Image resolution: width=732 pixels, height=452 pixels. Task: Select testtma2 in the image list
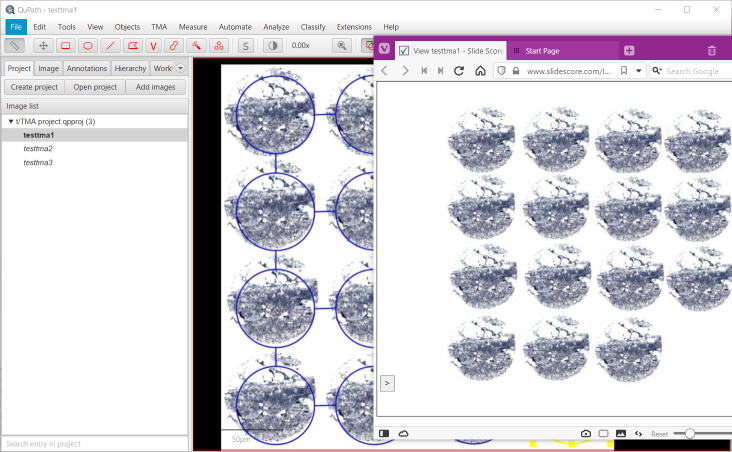coord(38,148)
